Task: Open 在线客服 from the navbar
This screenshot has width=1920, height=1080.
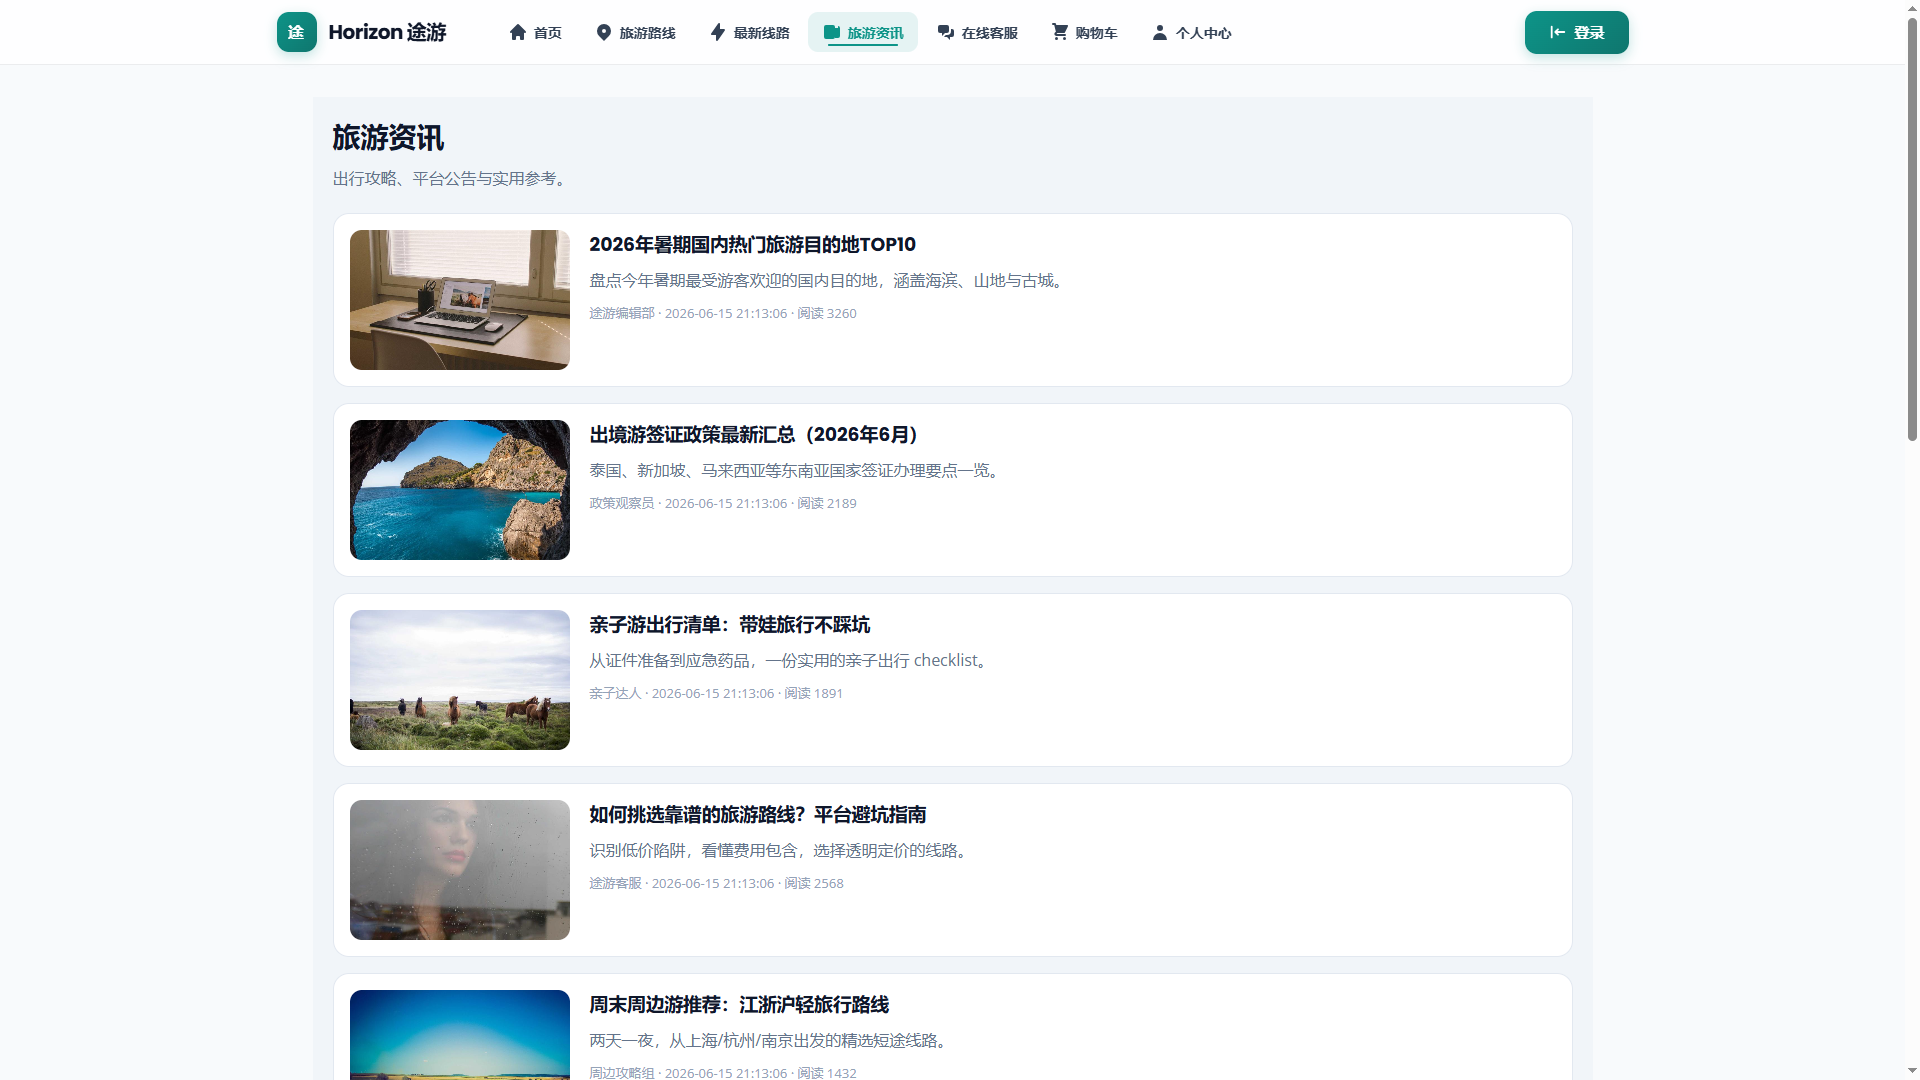Action: tap(978, 32)
